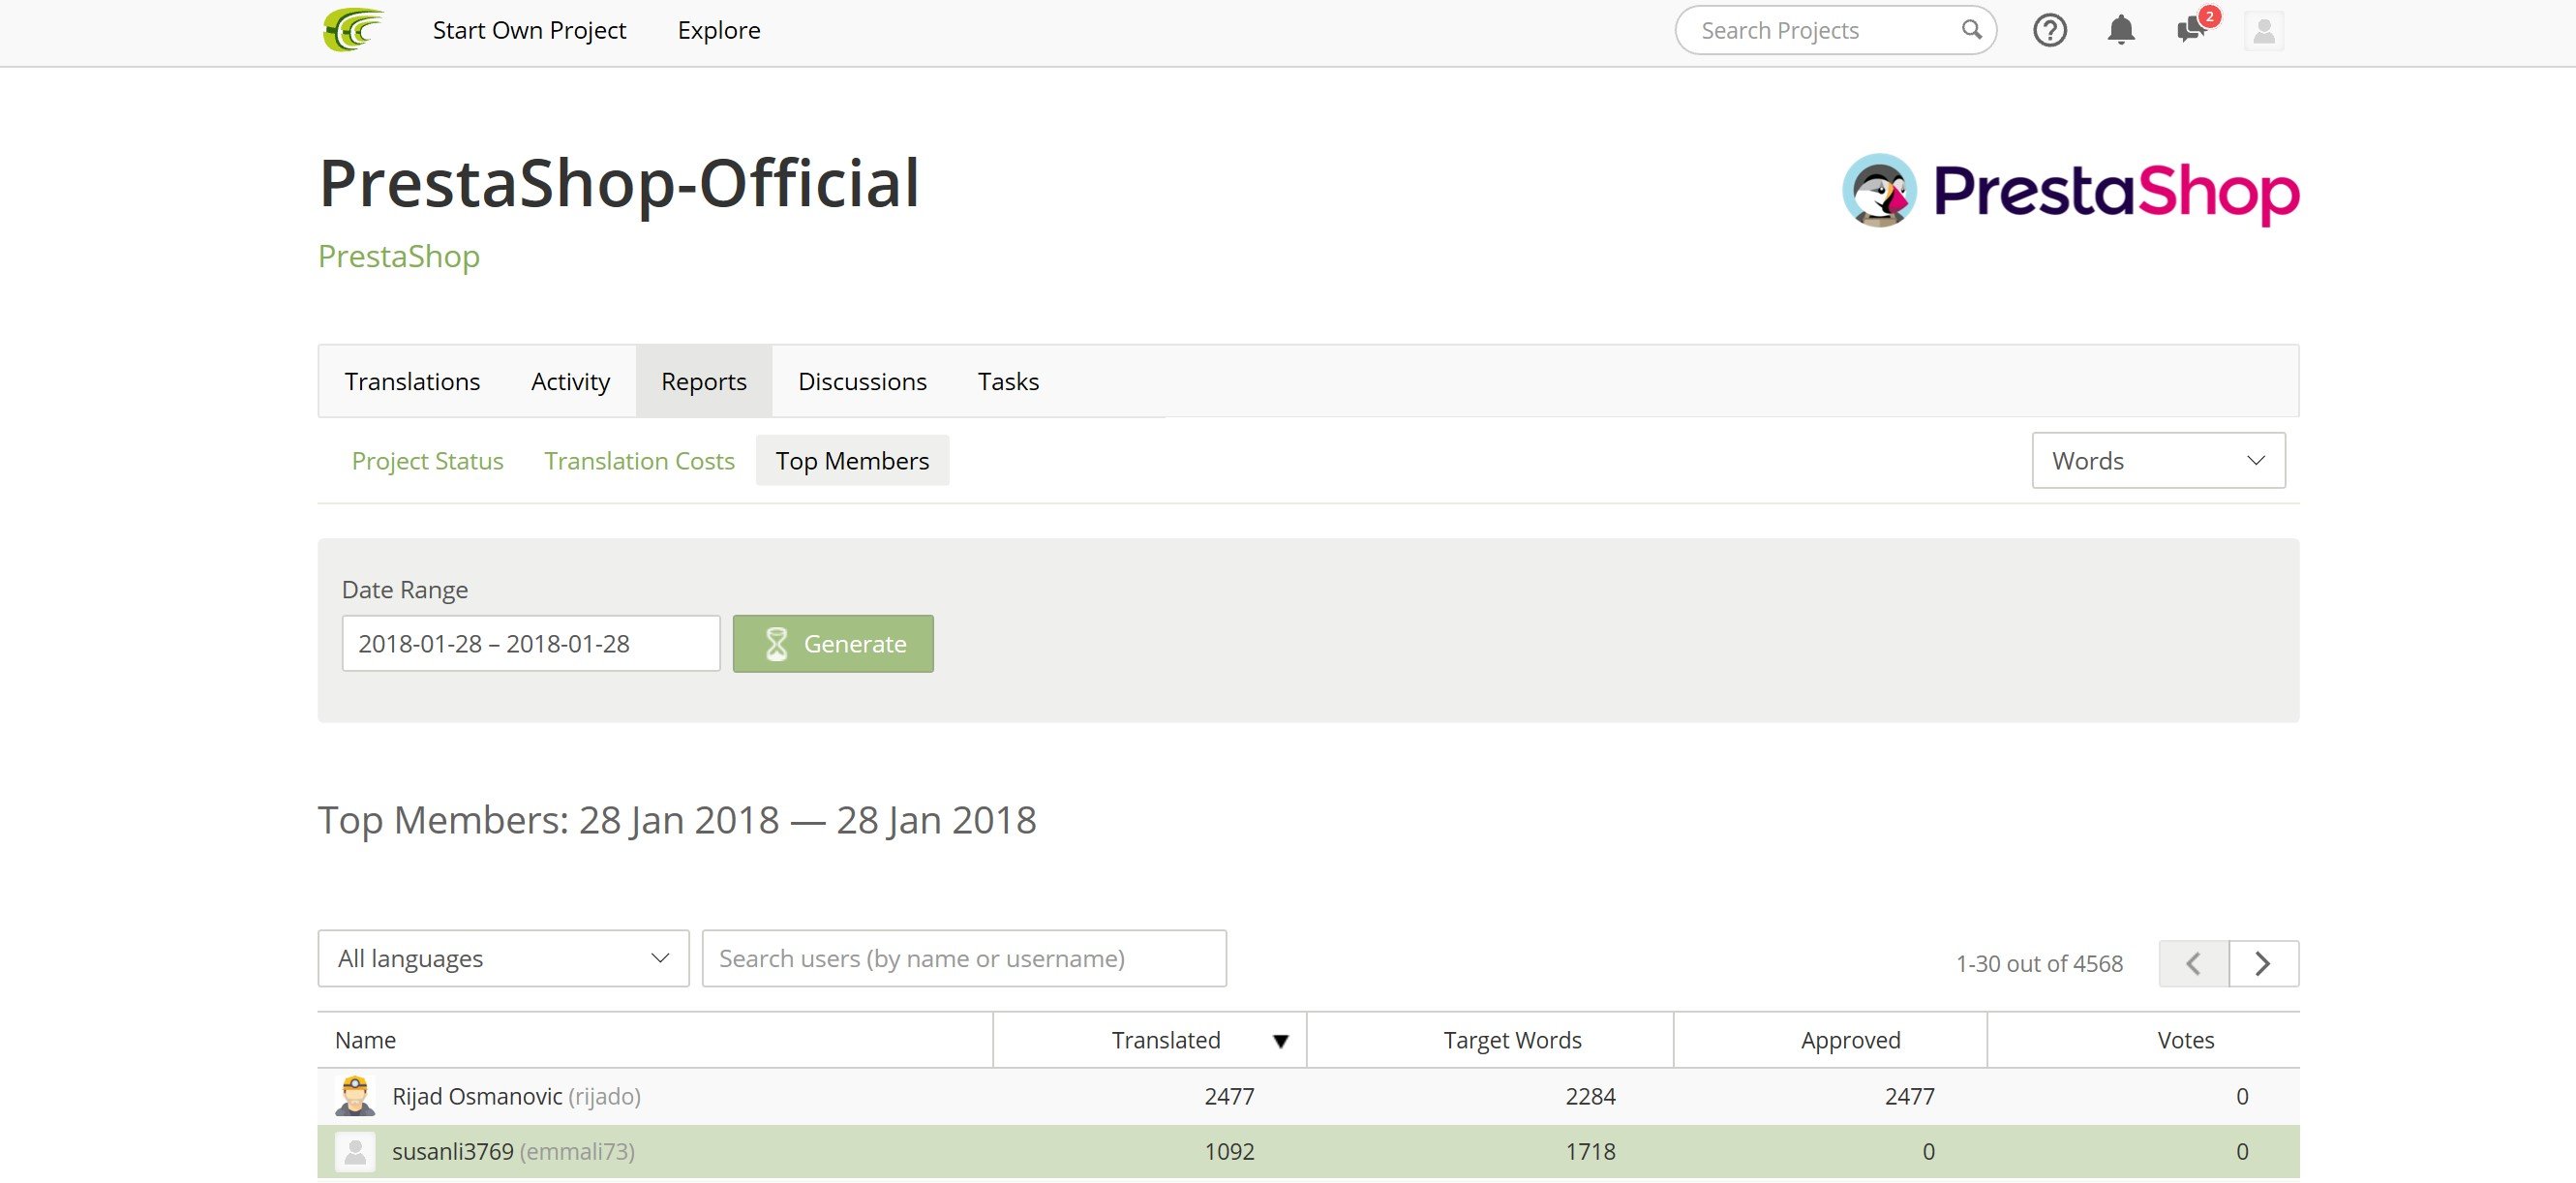Image resolution: width=2576 pixels, height=1183 pixels.
Task: Expand the Words dropdown
Action: pyautogui.click(x=2158, y=460)
